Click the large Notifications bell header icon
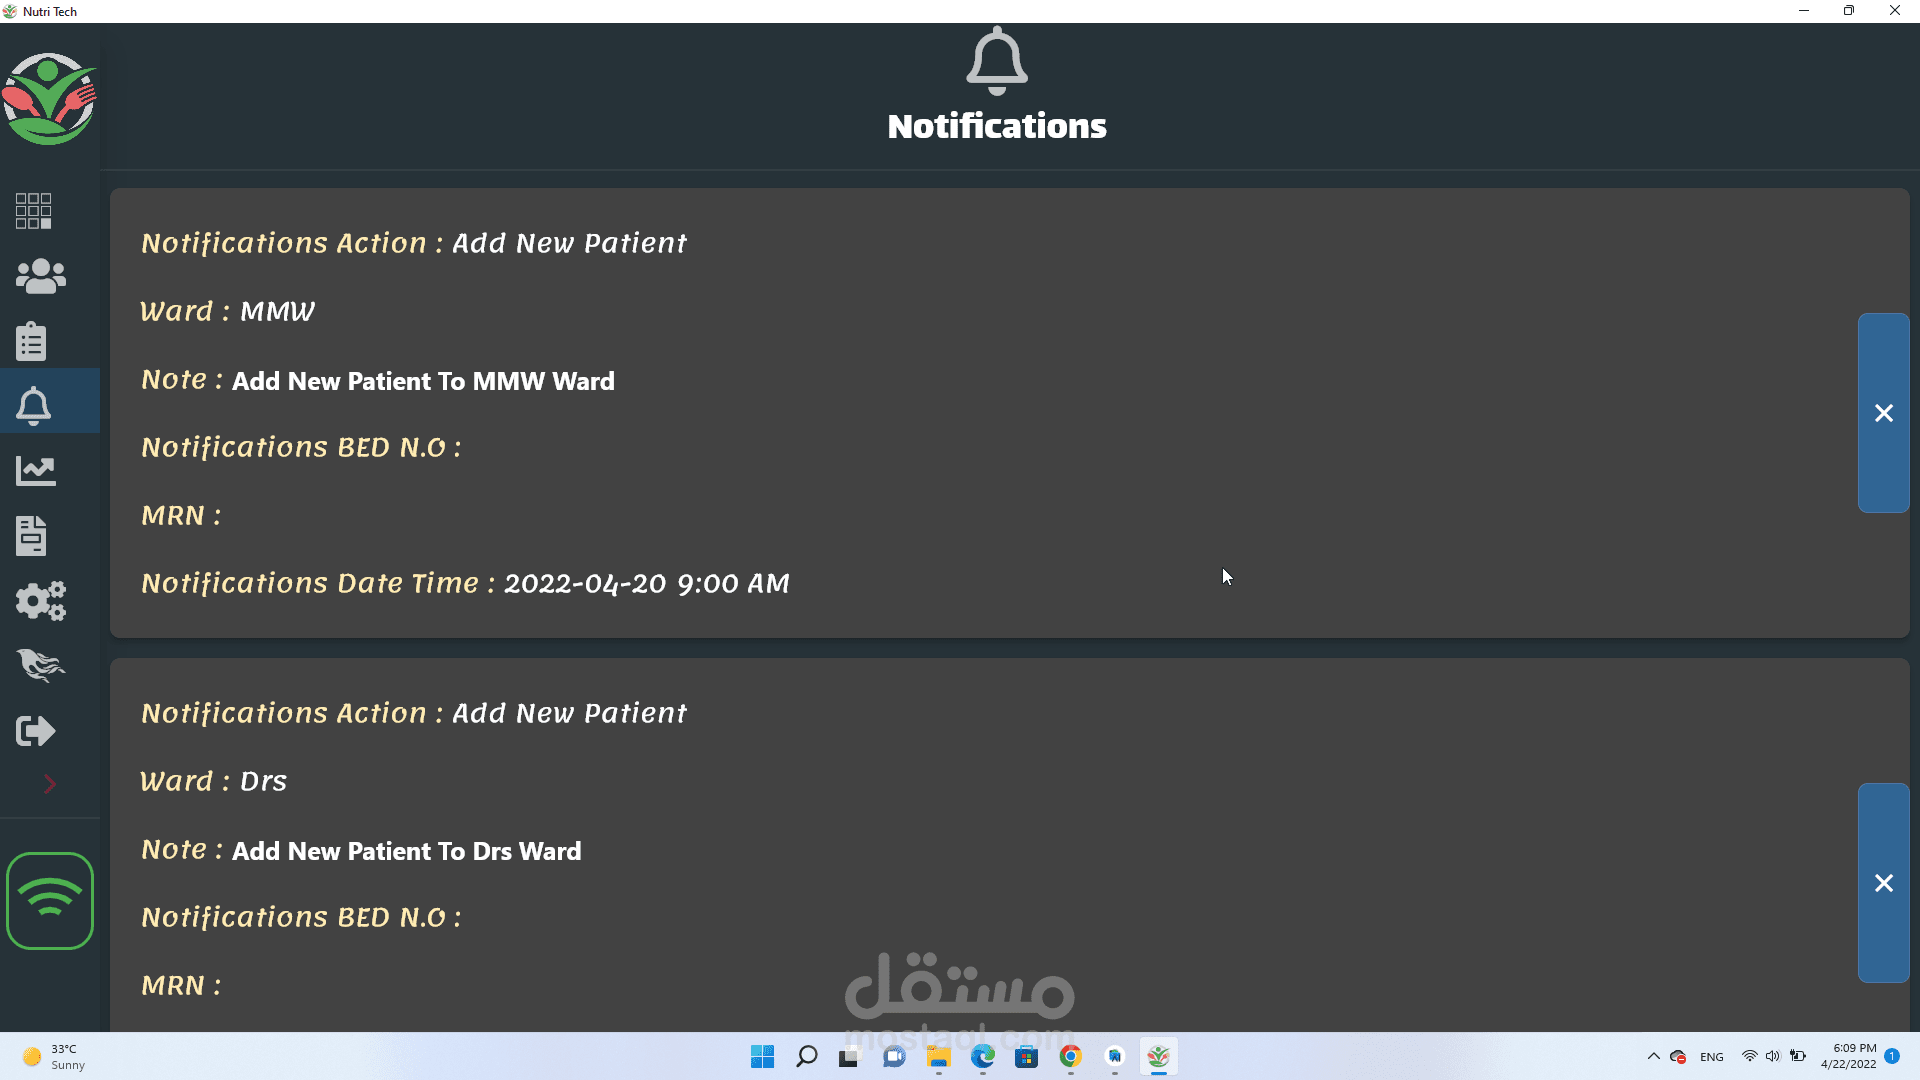 point(996,62)
